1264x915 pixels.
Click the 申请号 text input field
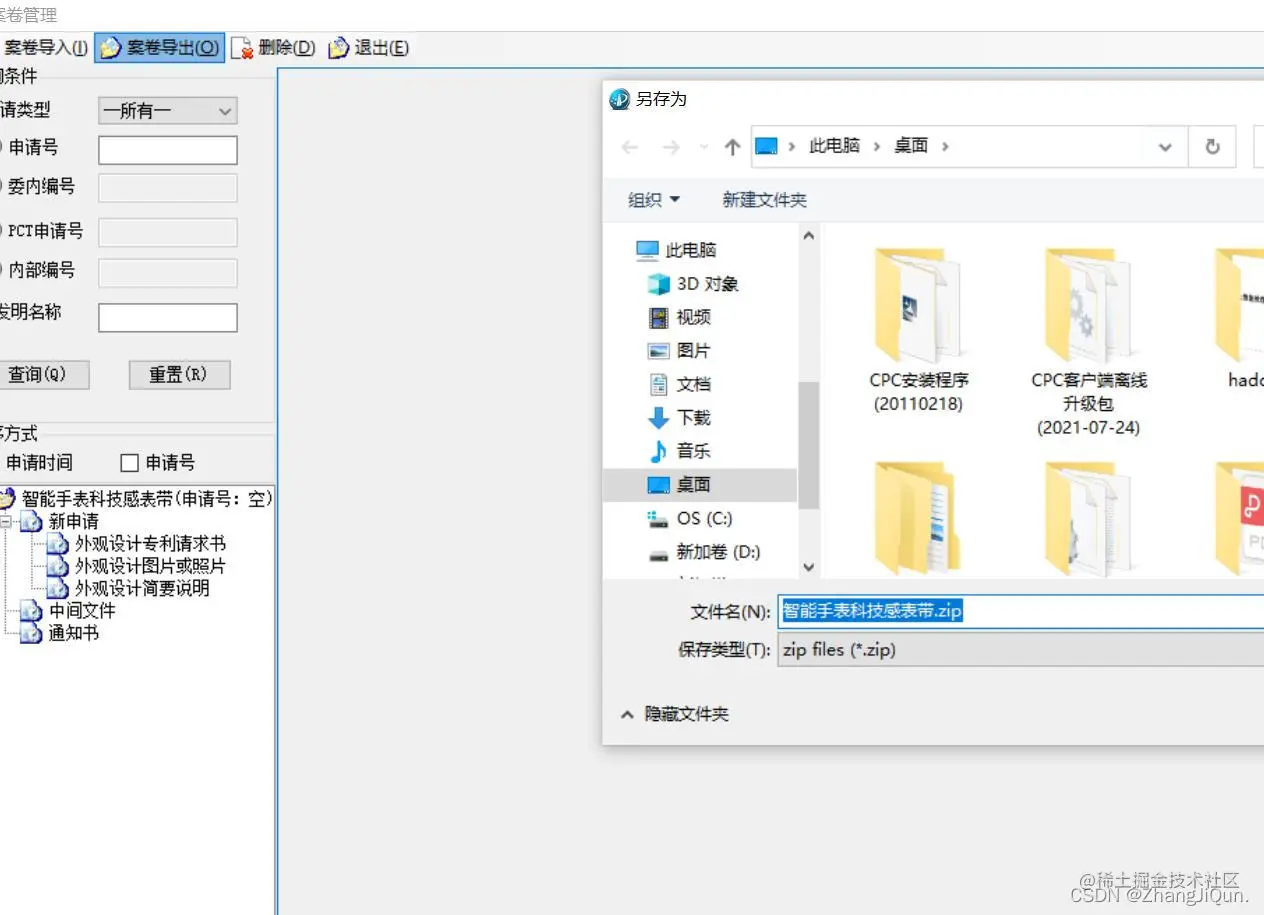167,150
